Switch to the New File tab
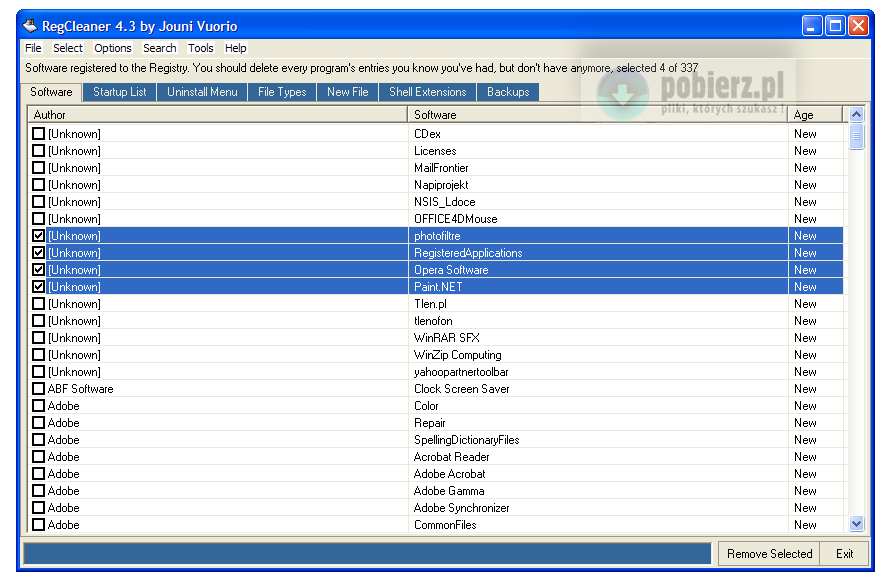Viewport: 882px width, 588px height. point(348,92)
